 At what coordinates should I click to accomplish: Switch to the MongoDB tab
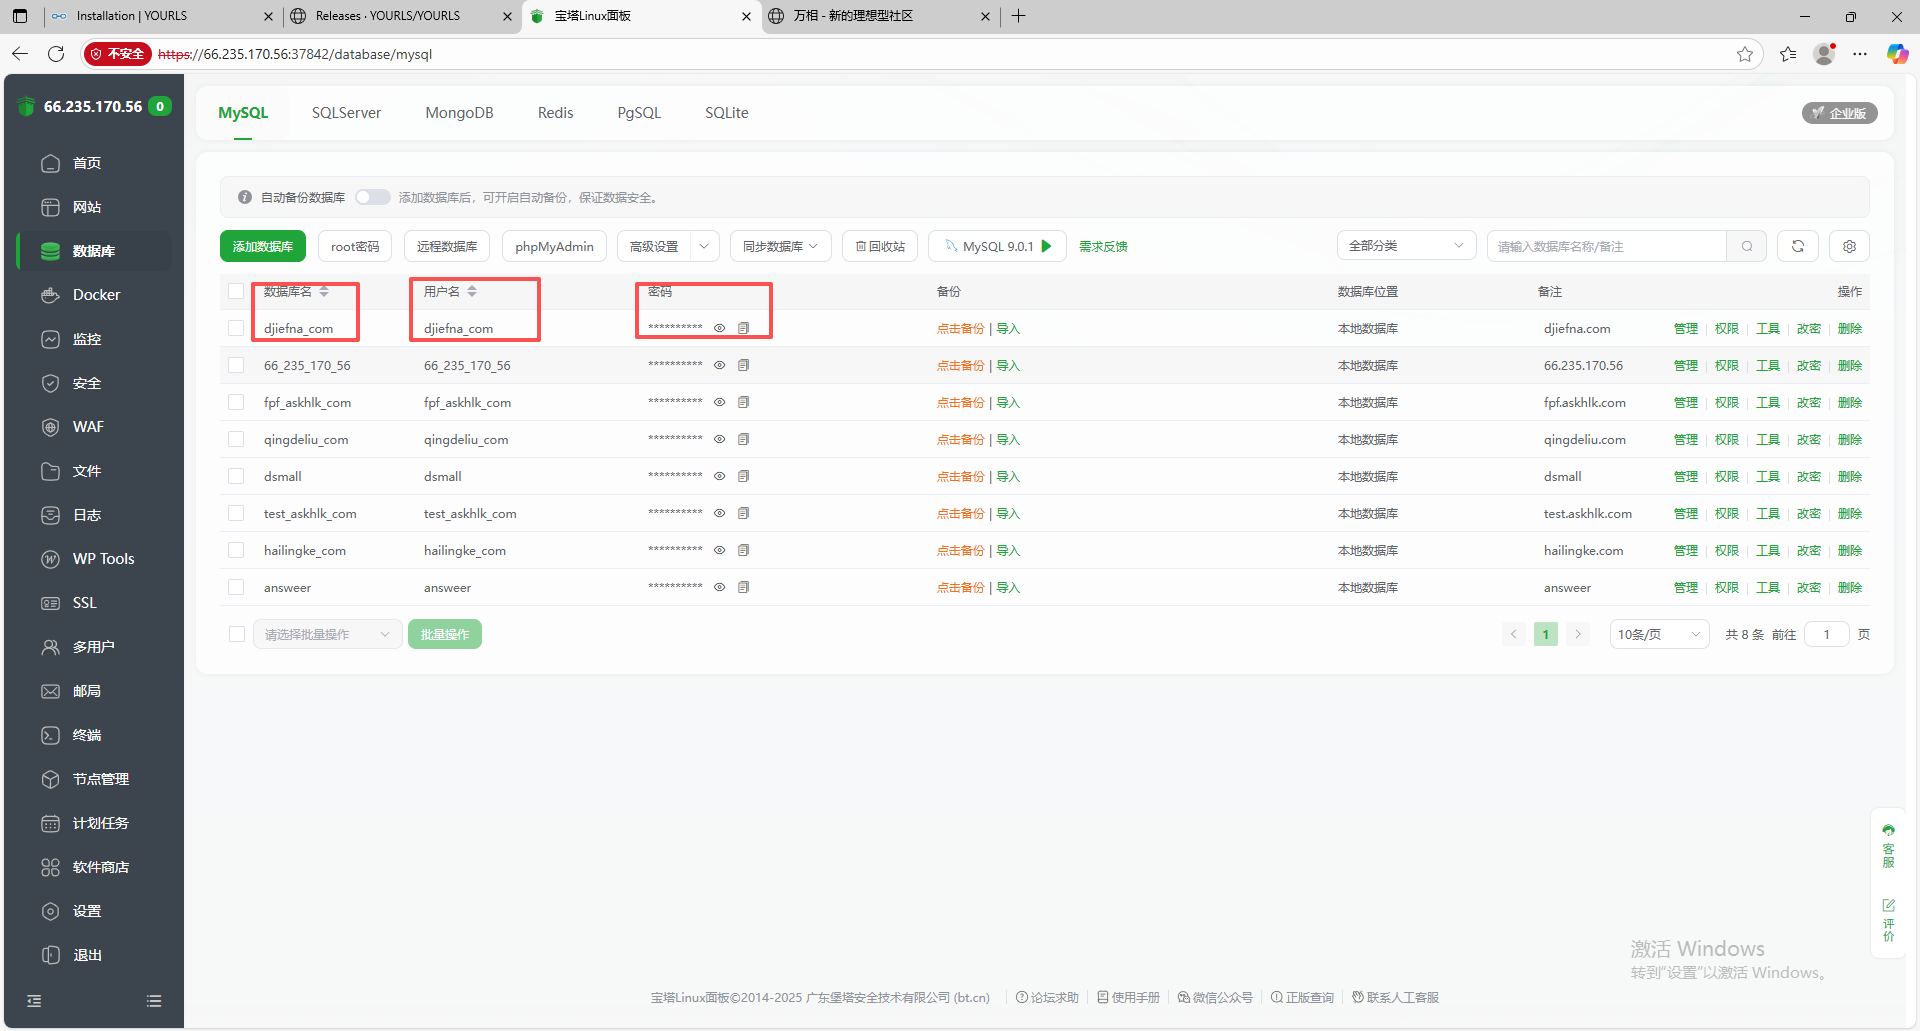coord(459,113)
